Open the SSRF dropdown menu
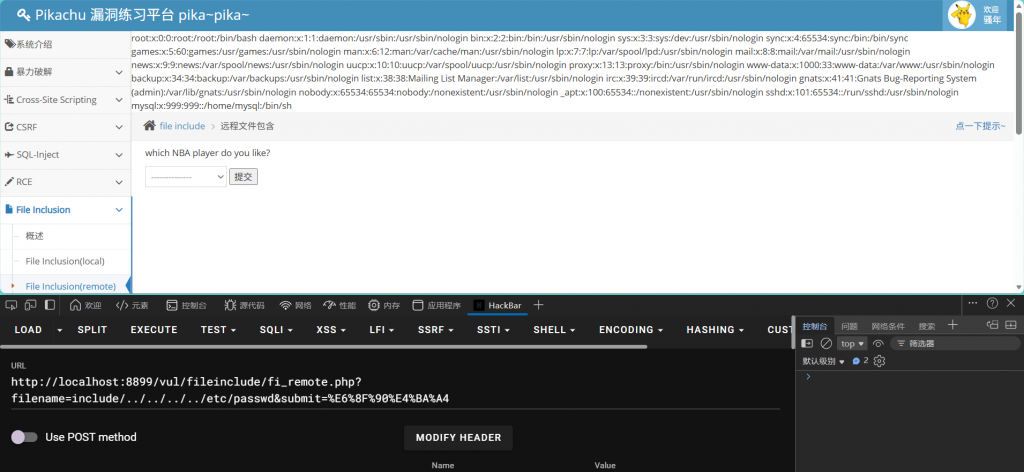Image resolution: width=1024 pixels, height=472 pixels. pyautogui.click(x=436, y=330)
